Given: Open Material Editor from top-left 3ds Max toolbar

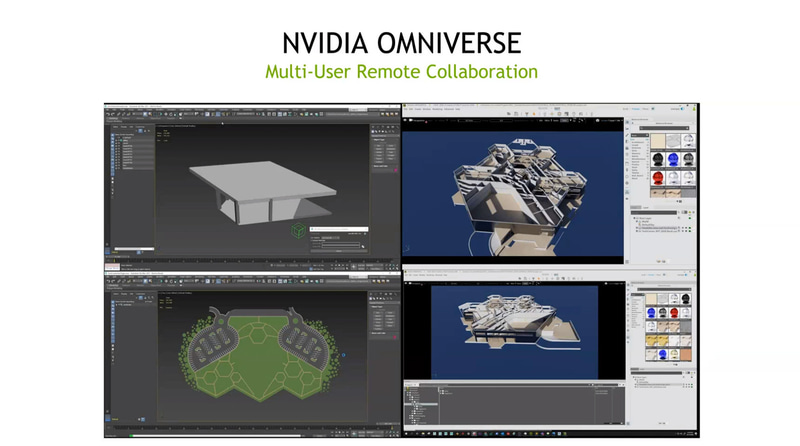Looking at the screenshot, I should tap(295, 114).
